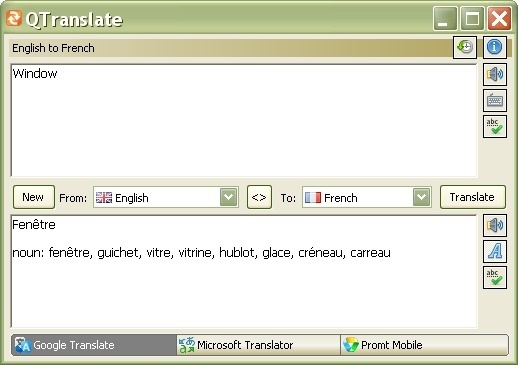Screen dimensions: 518x365
Task: Minimize the QTranslate window
Action: (445, 18)
